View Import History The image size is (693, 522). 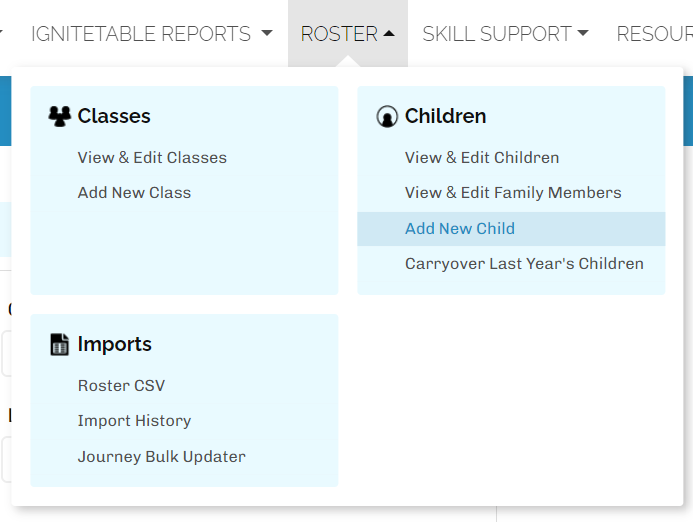coord(134,421)
